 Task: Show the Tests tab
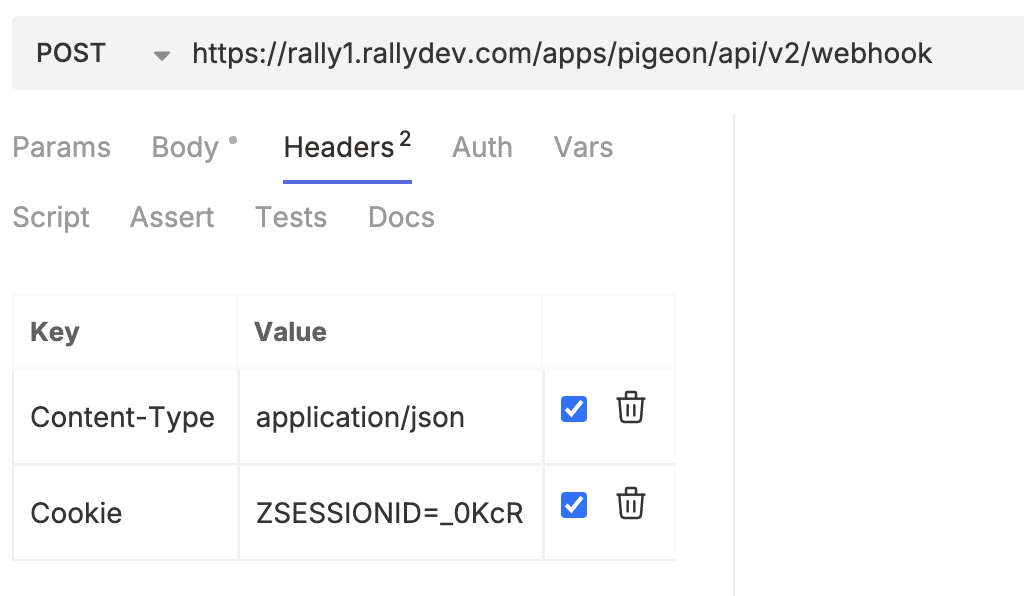(x=291, y=217)
